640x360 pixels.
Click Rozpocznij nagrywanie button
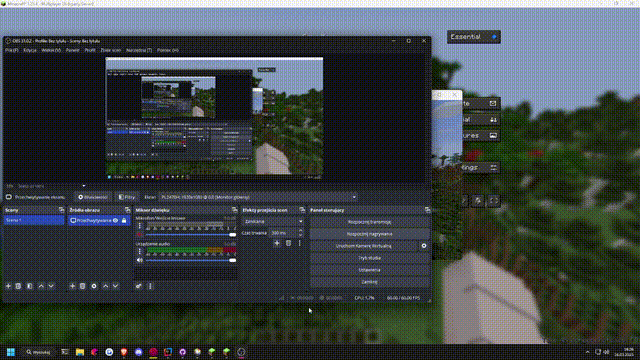coord(369,234)
